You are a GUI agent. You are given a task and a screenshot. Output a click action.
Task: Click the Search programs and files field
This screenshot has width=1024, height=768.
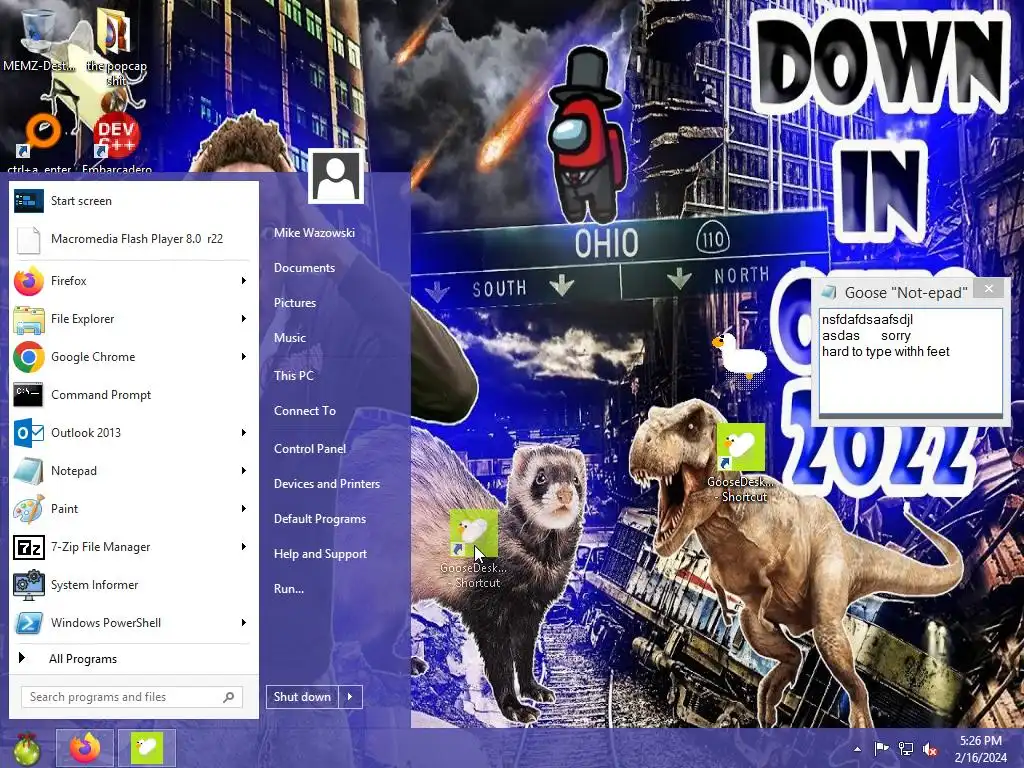[x=132, y=697]
